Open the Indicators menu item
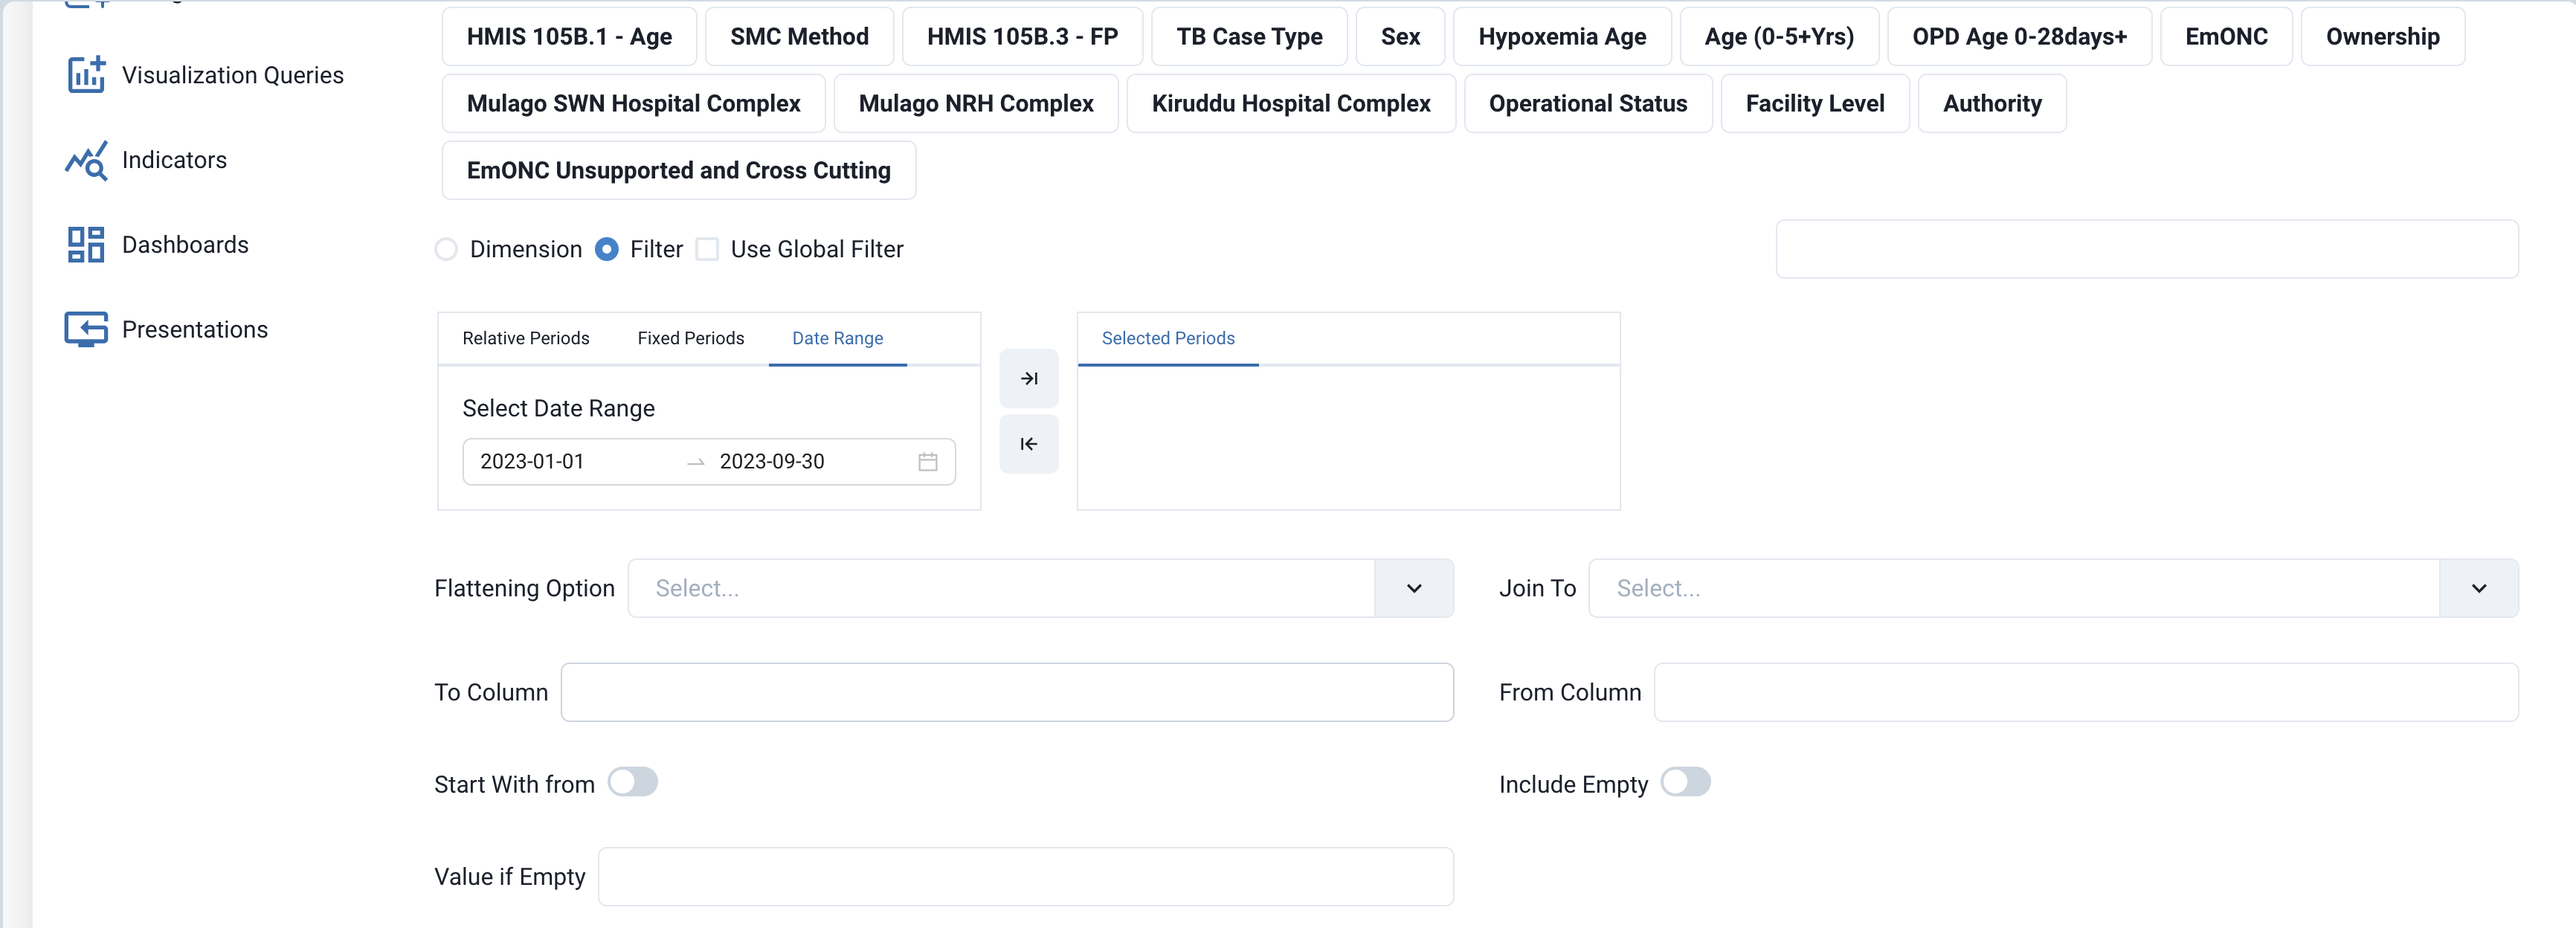Image resolution: width=2576 pixels, height=928 pixels. click(x=146, y=160)
